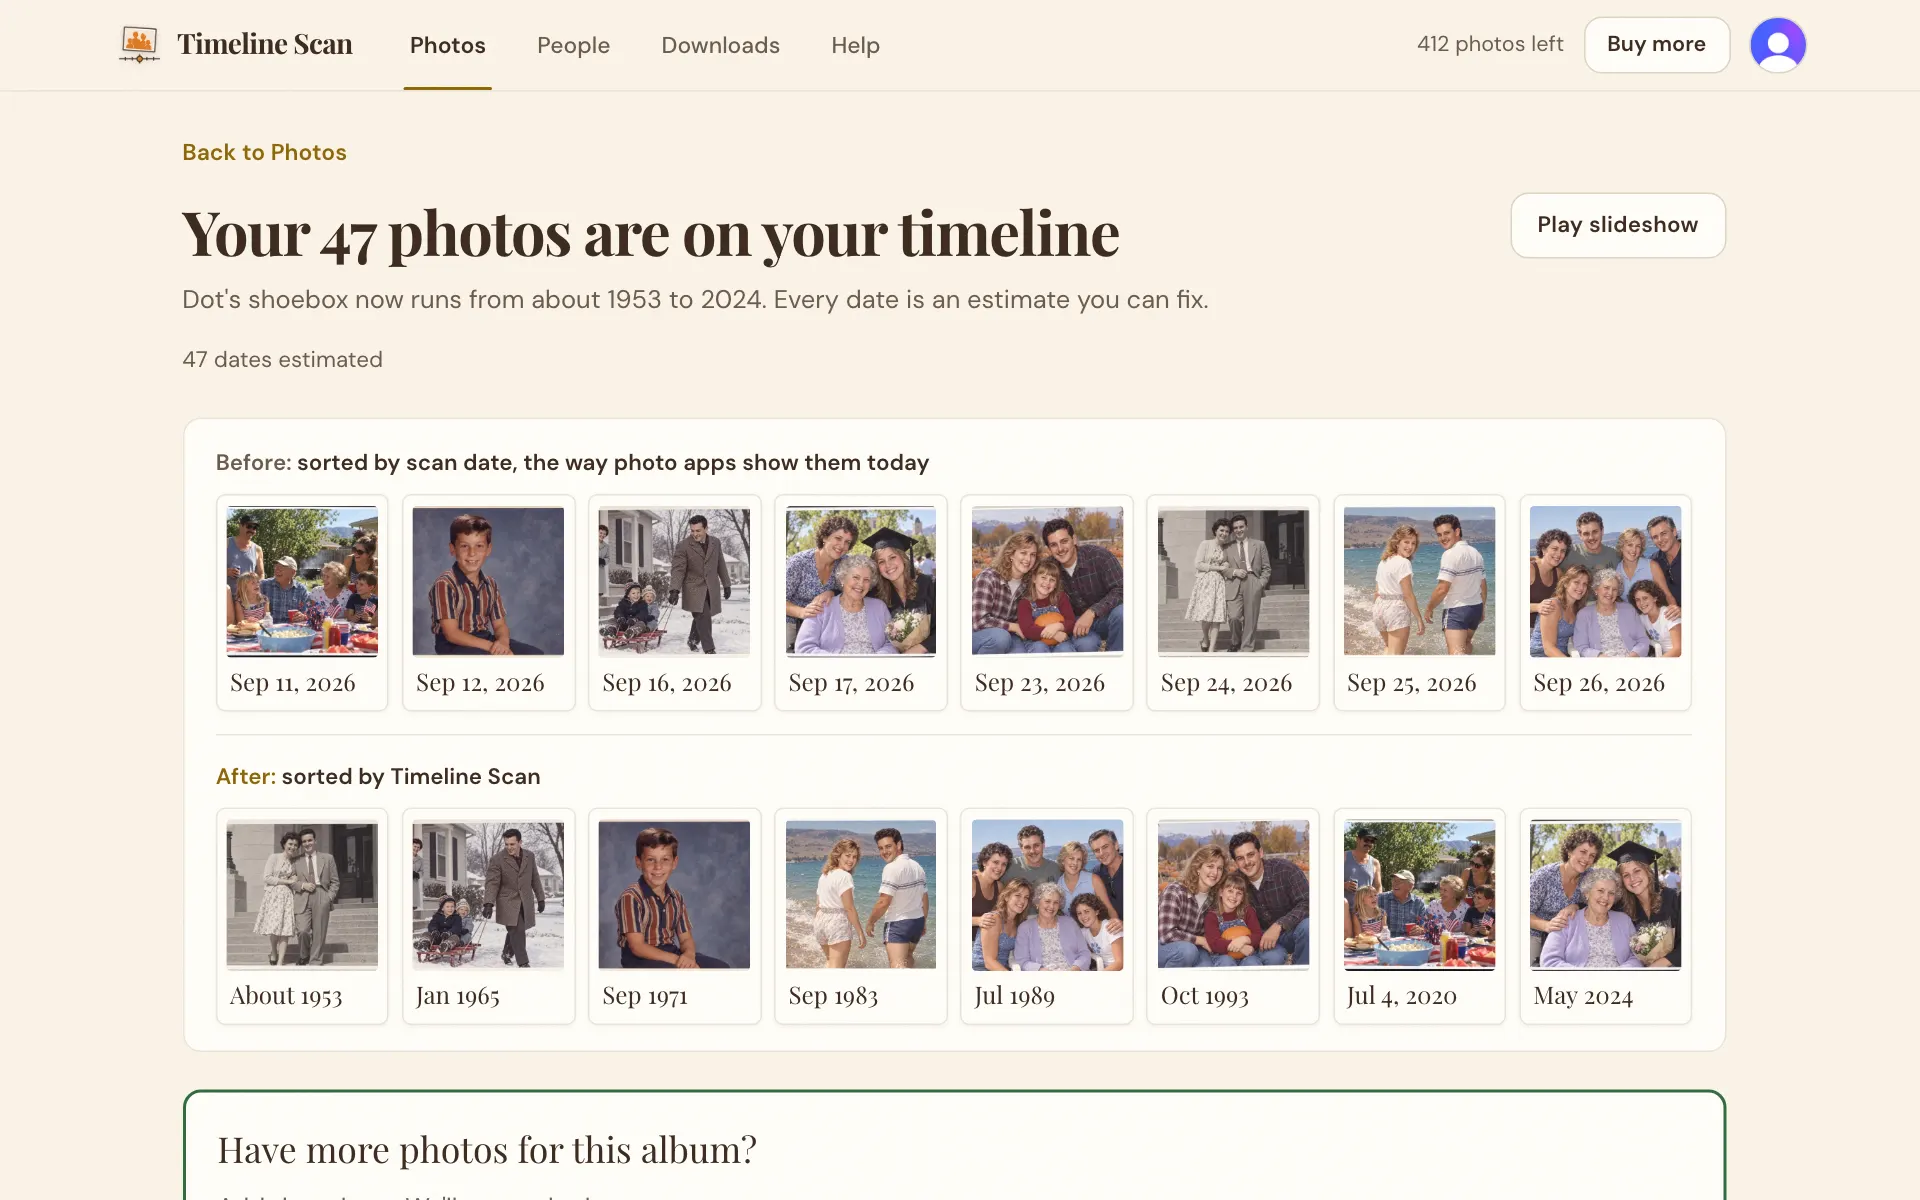Viewport: 1920px width, 1200px height.
Task: Click the 'Oct 1993' date label
Action: pyautogui.click(x=1204, y=996)
